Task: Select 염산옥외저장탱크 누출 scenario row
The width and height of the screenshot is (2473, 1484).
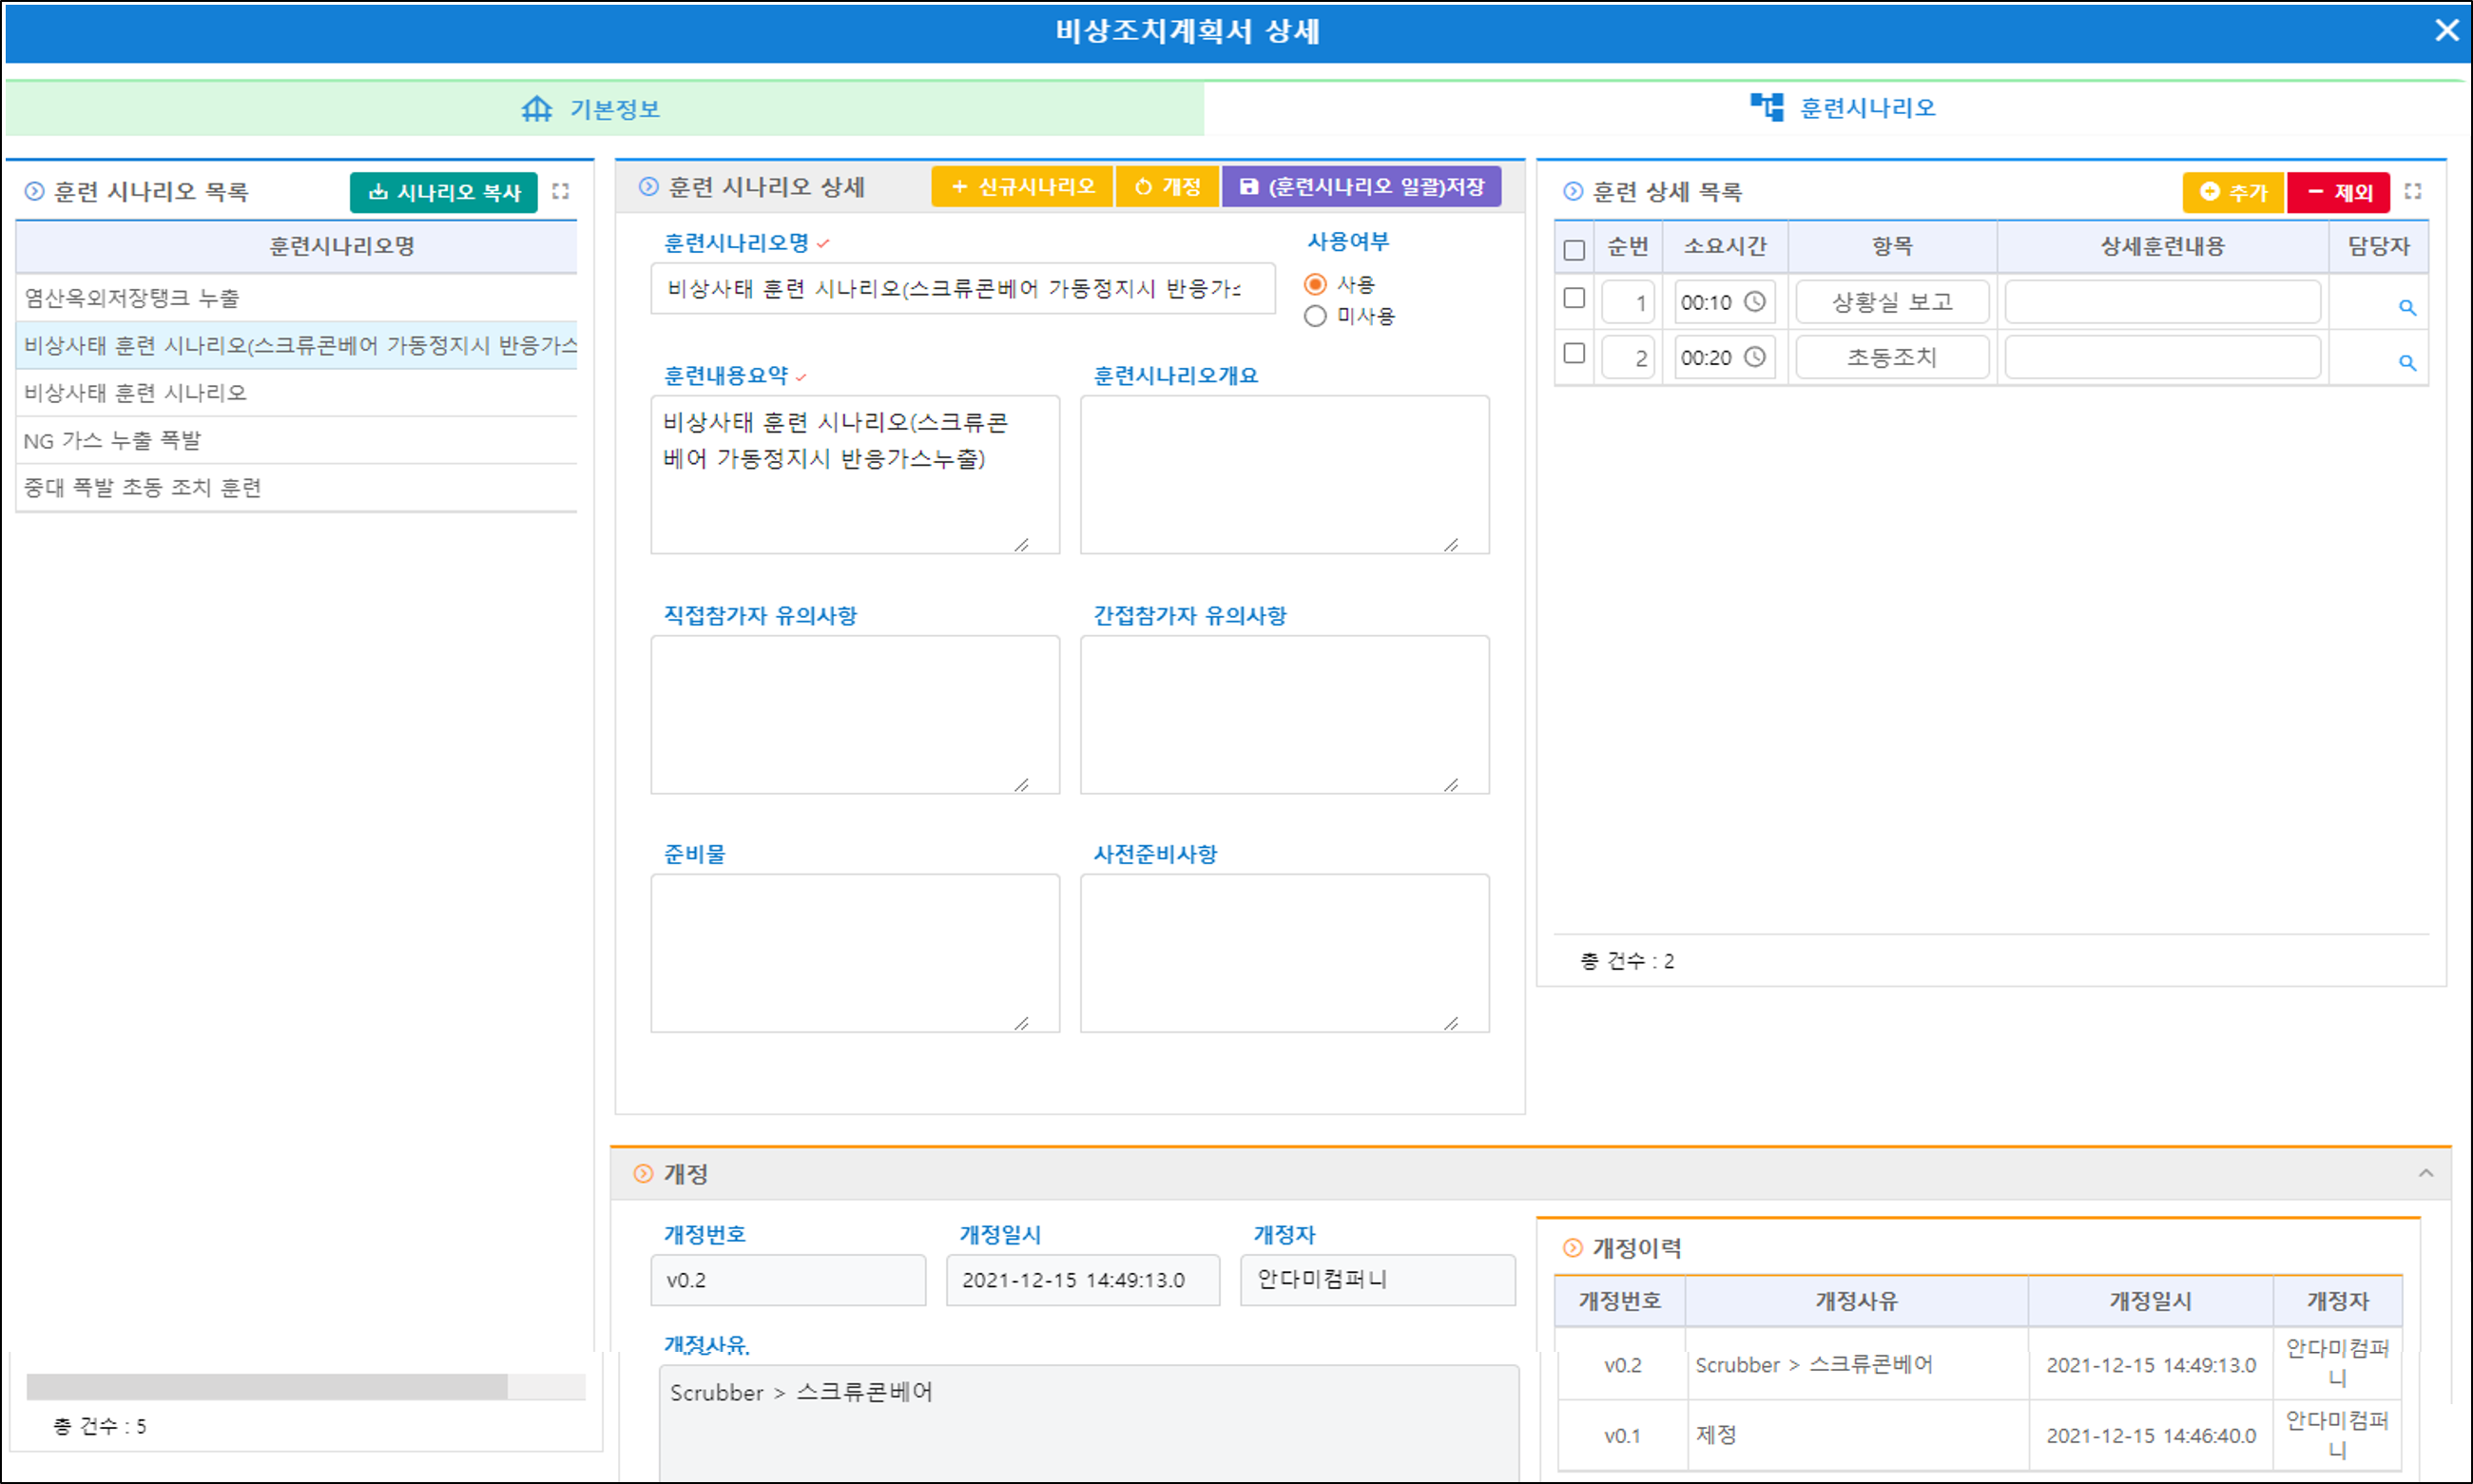Action: click(296, 298)
